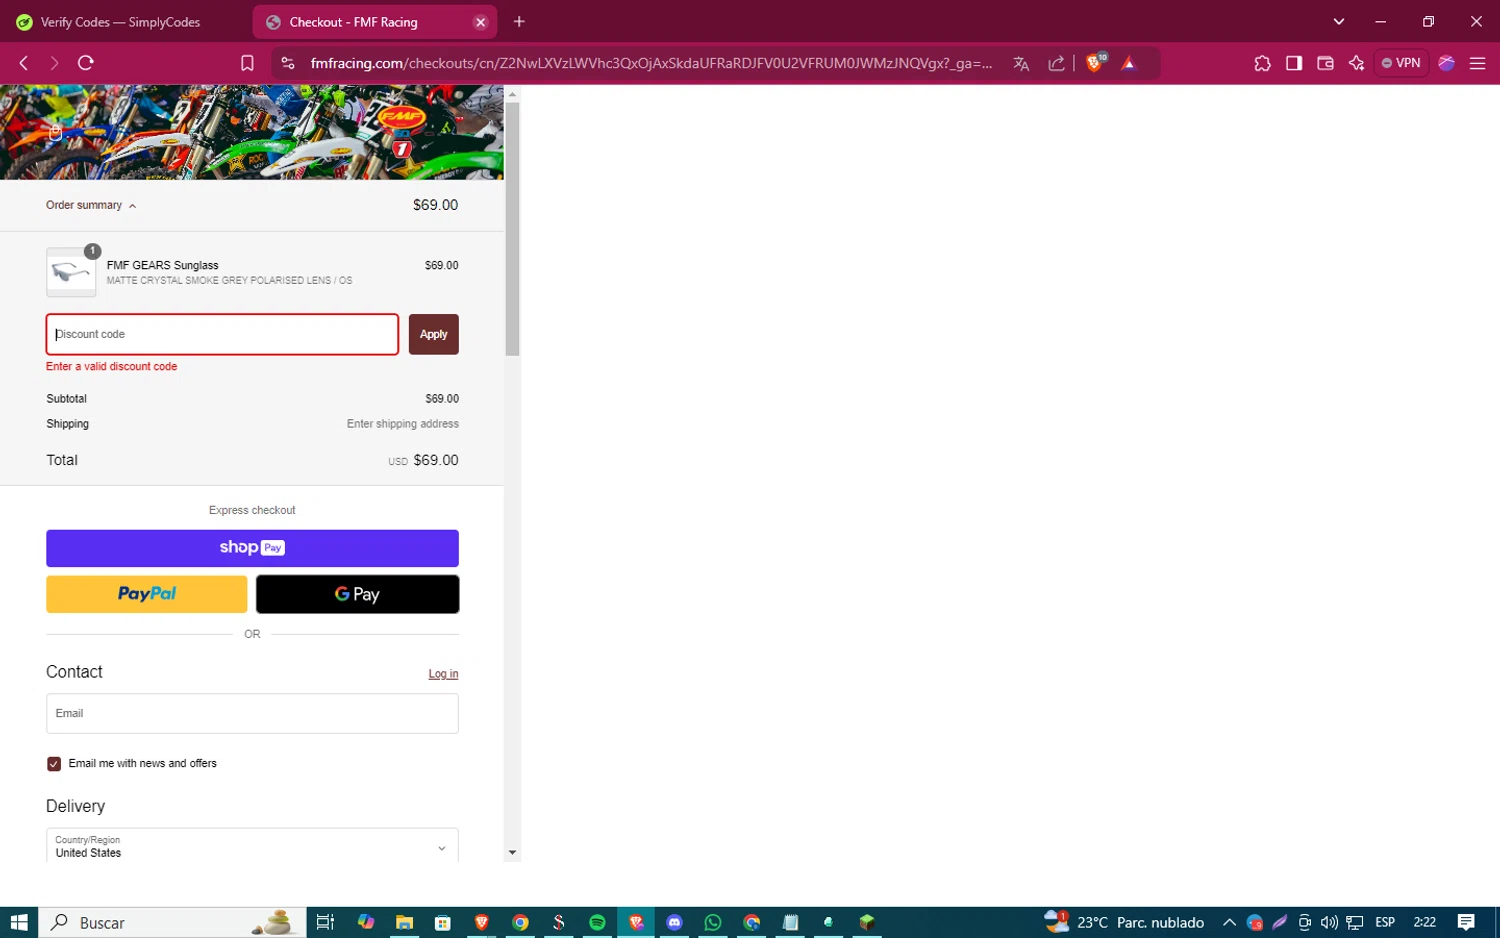The width and height of the screenshot is (1500, 938).
Task: Go back to the previous page
Action: (24, 63)
